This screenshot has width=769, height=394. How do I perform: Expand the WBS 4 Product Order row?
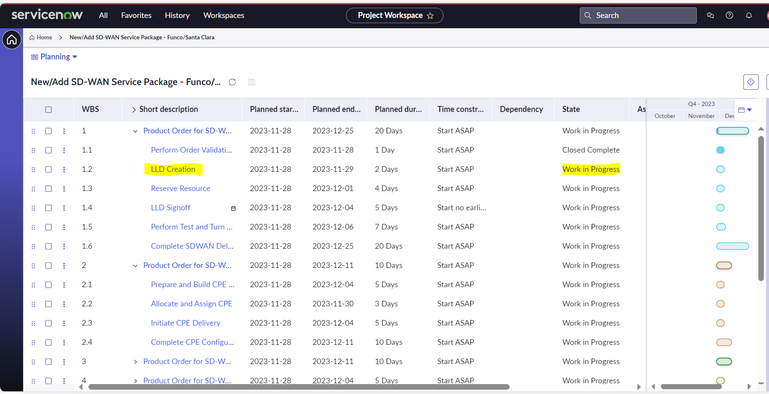135,381
